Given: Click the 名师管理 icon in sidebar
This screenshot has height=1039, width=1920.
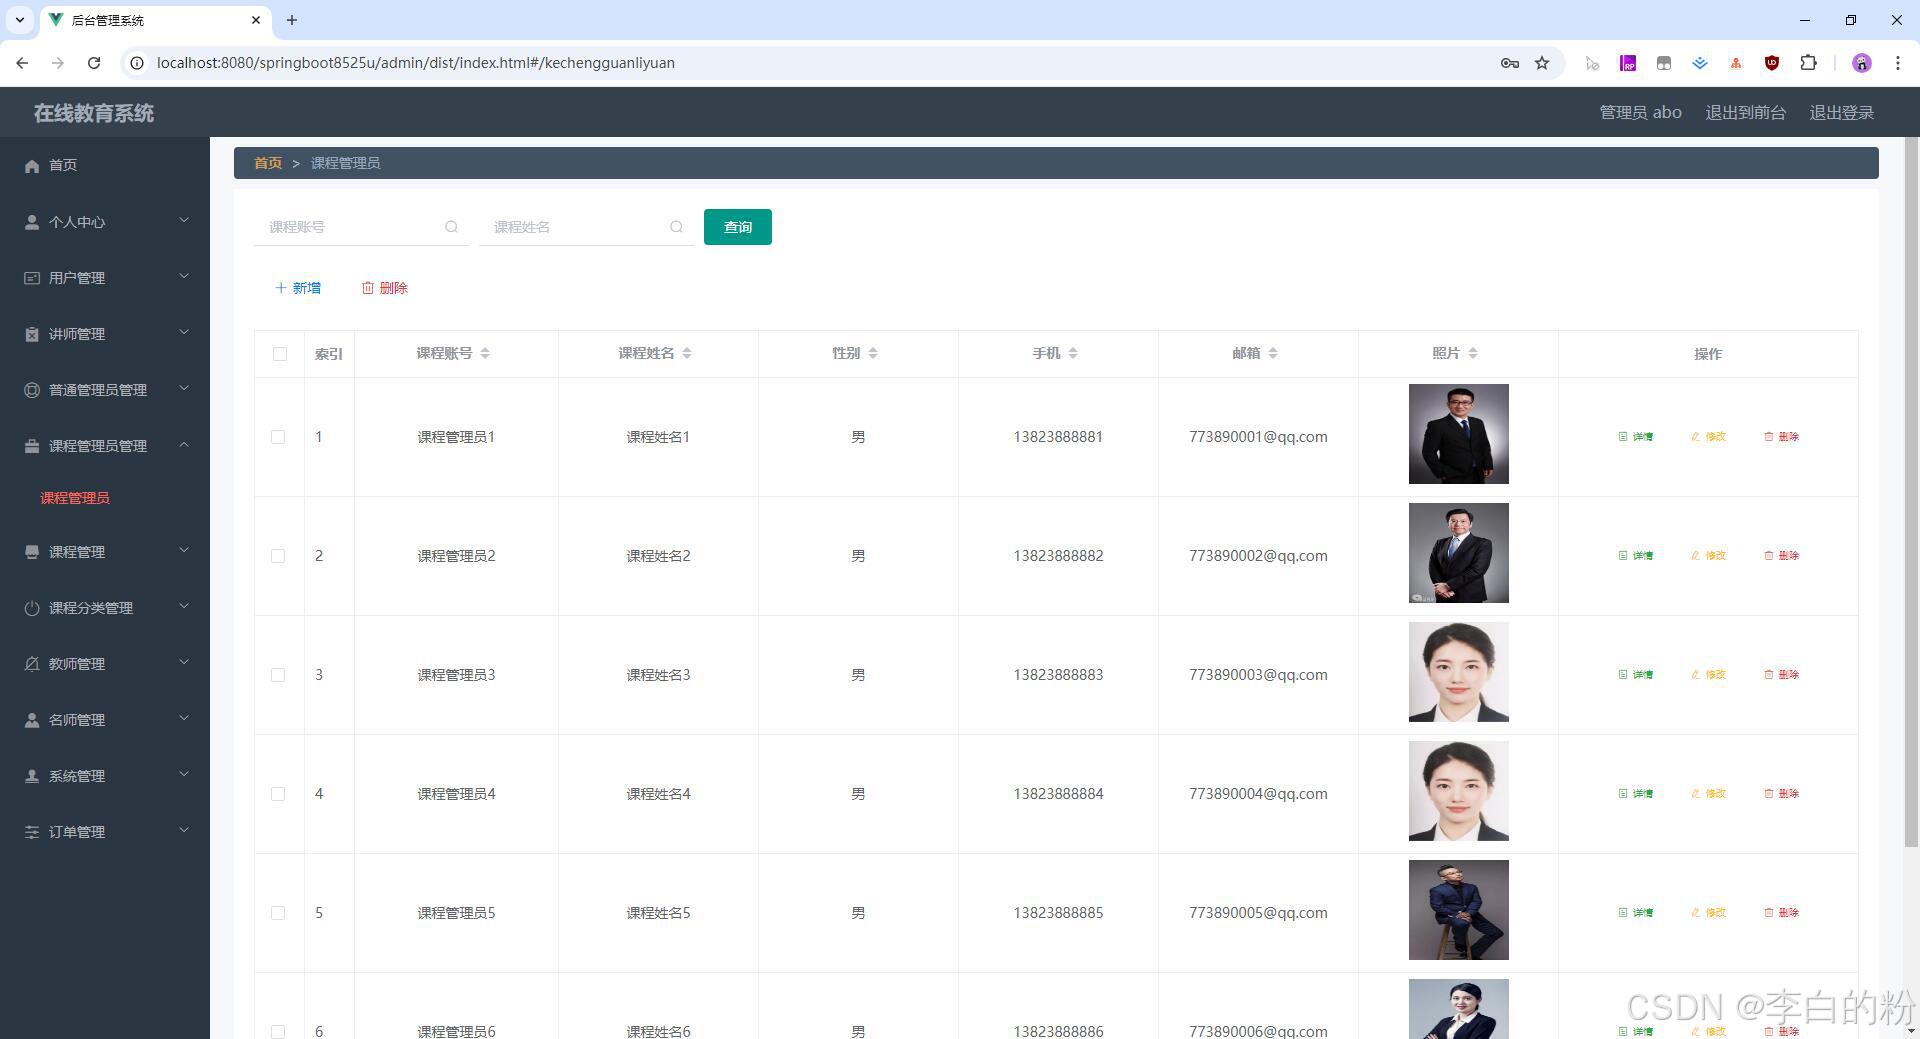Looking at the screenshot, I should [x=32, y=720].
